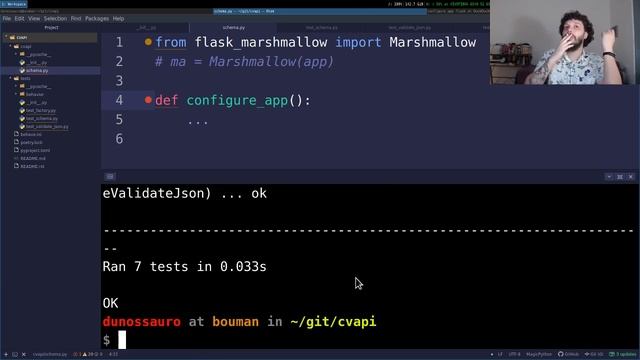Close the terminal panel
Viewport: 640px width, 360px height.
click(x=631, y=177)
